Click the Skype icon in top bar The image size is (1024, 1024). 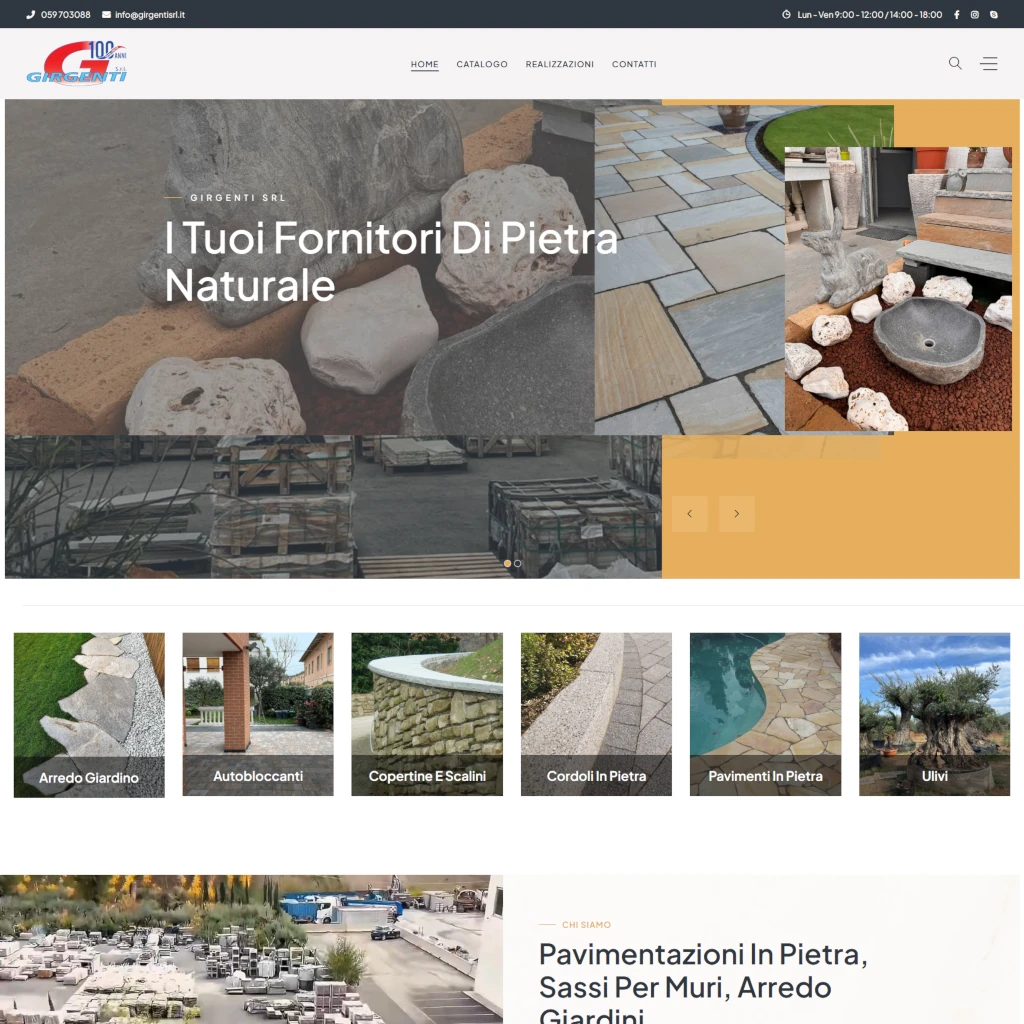click(x=993, y=15)
